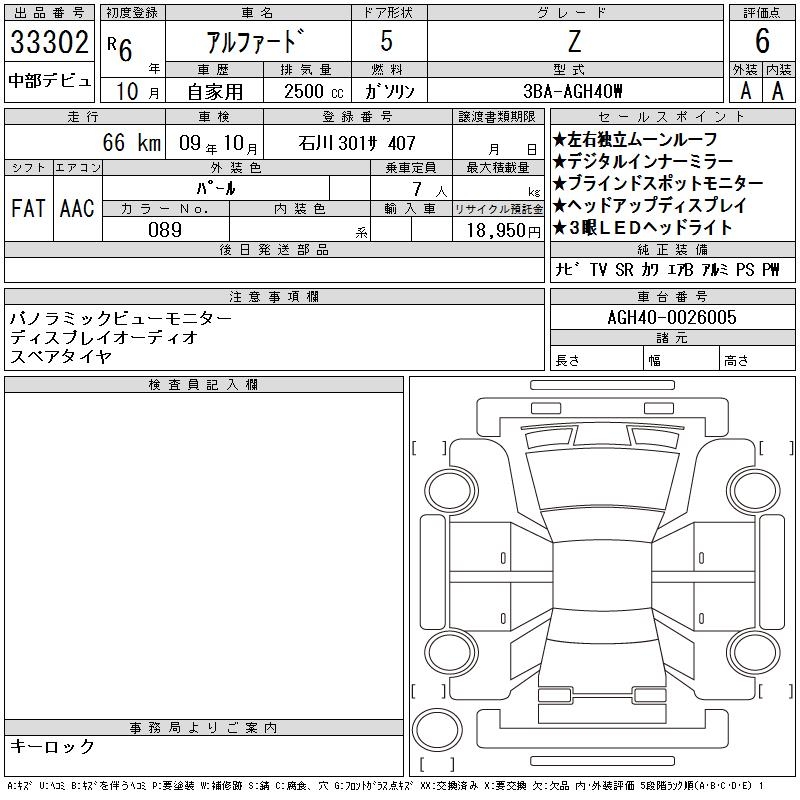Select the キーロック notice text

tap(52, 746)
